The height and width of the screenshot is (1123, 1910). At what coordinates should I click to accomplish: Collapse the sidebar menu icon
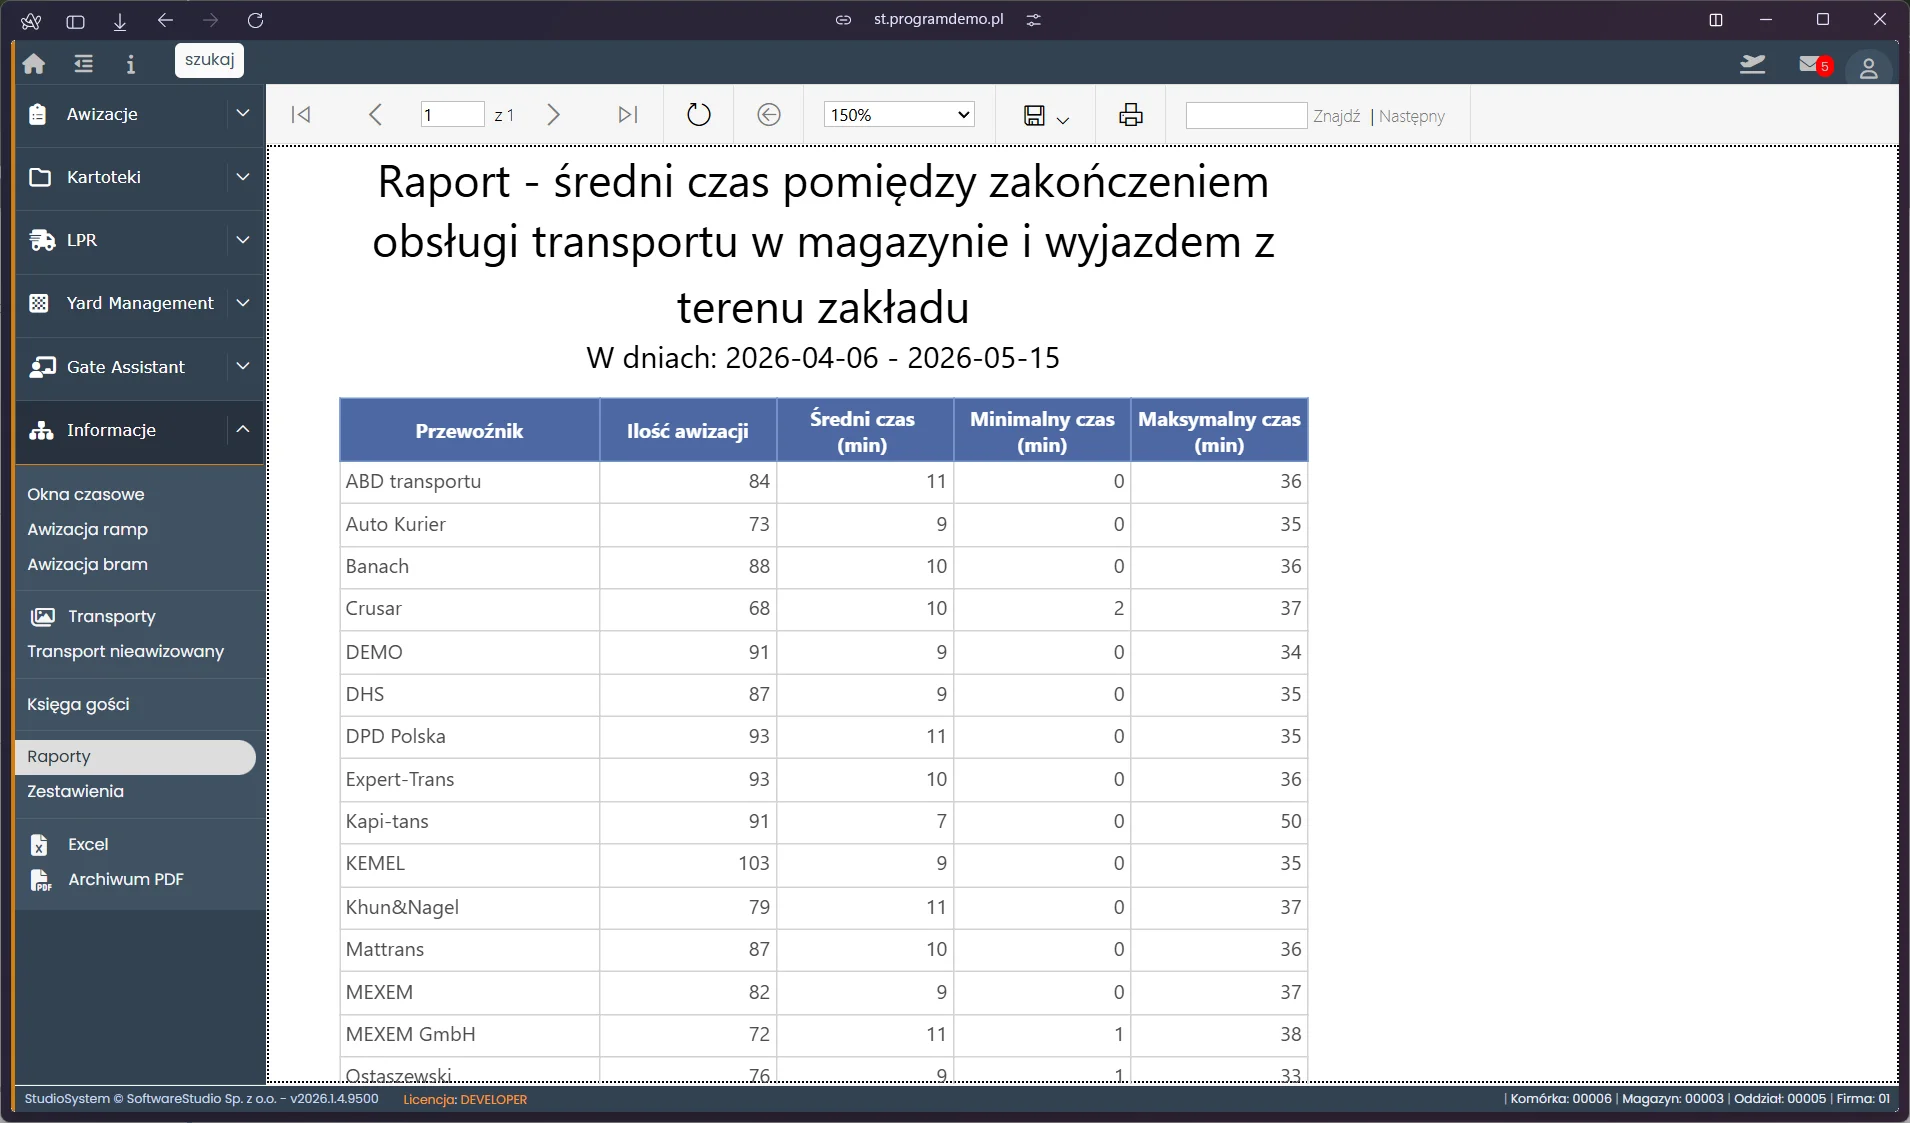point(83,64)
